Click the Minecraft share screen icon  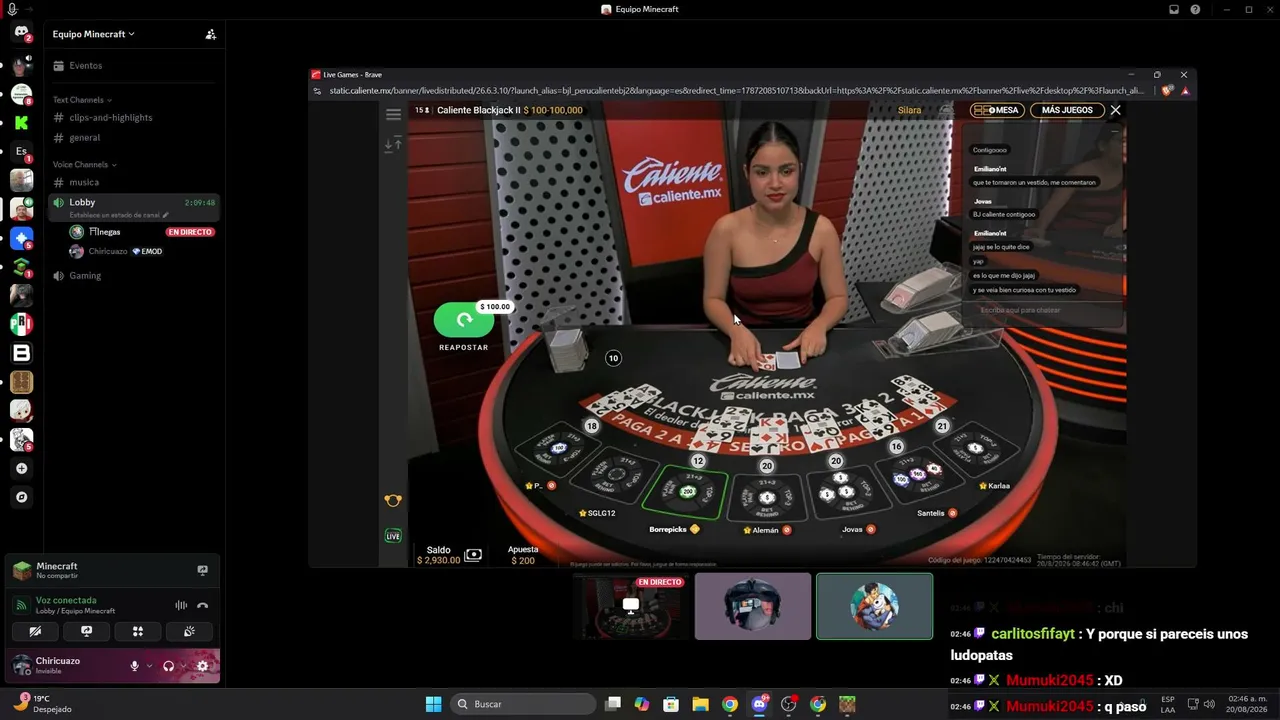pyautogui.click(x=202, y=570)
